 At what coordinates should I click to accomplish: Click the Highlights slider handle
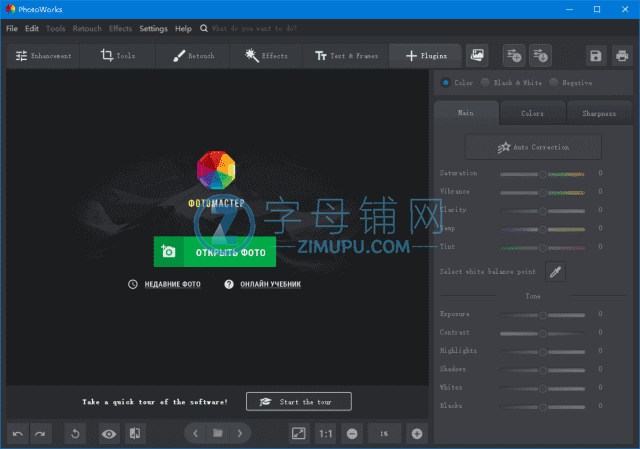coord(543,352)
